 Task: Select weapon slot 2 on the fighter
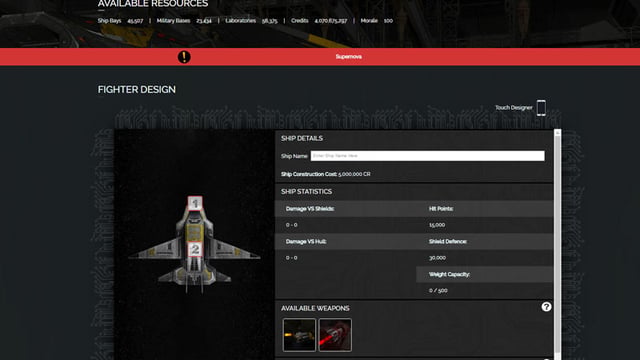coord(195,249)
